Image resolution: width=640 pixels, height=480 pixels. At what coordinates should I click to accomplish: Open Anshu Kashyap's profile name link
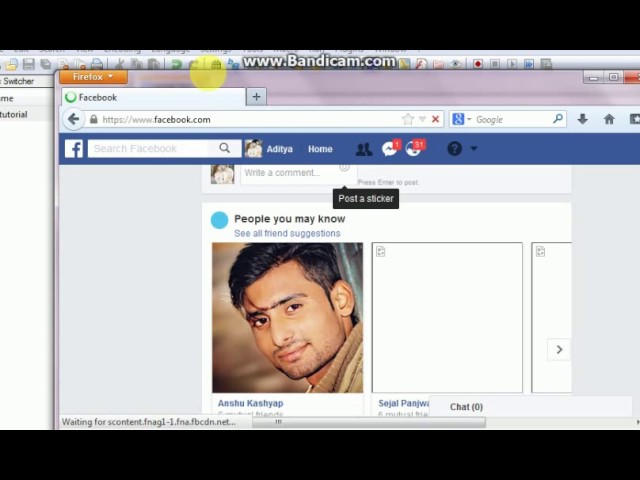pyautogui.click(x=250, y=403)
